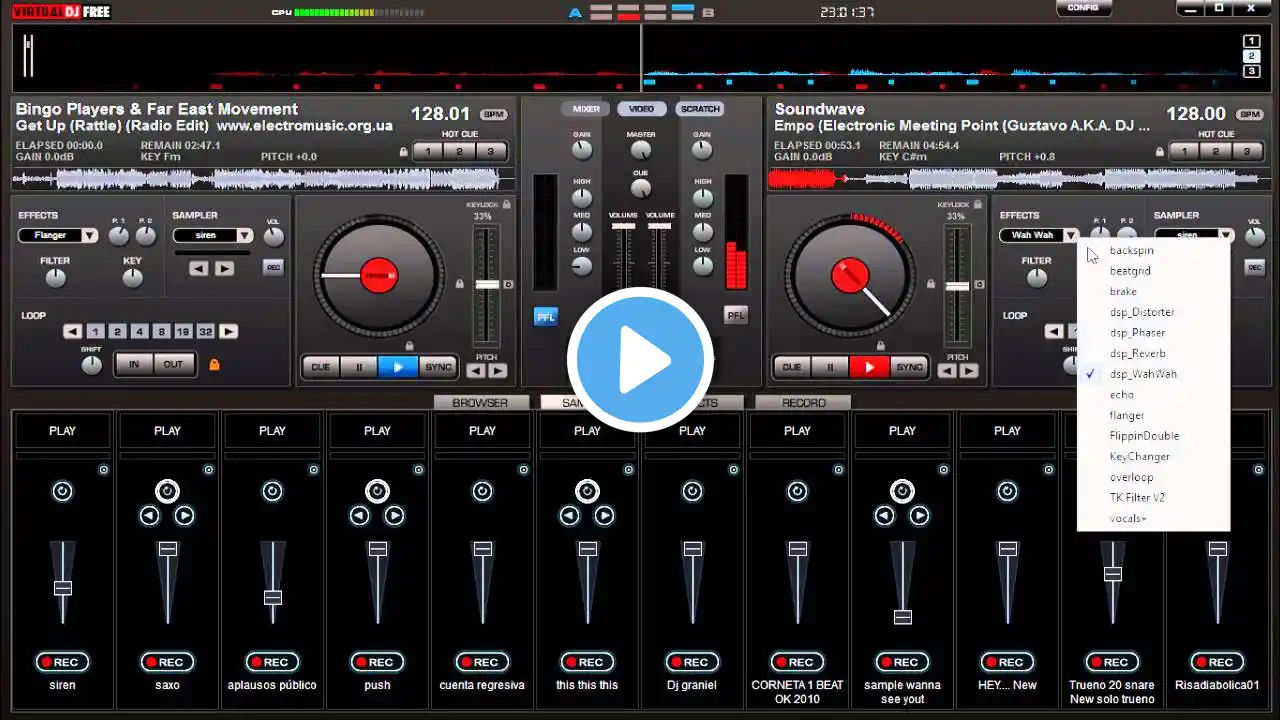Click left deck sampler next arrow
The image size is (1280, 720).
[224, 268]
